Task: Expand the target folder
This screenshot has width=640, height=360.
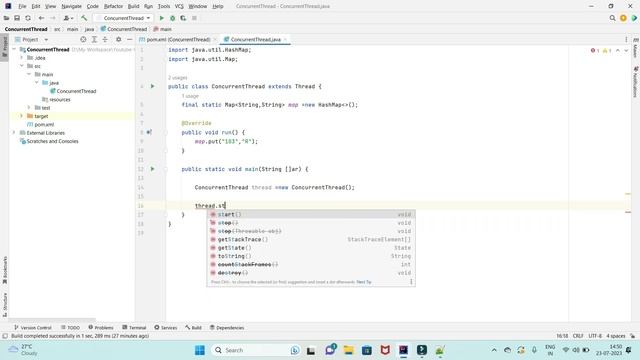Action: [22, 116]
